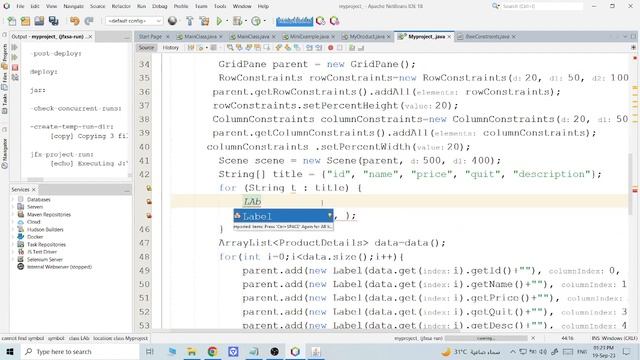The width and height of the screenshot is (640, 360).
Task: Click the globe browser icon in toolbar
Action: [172, 21]
